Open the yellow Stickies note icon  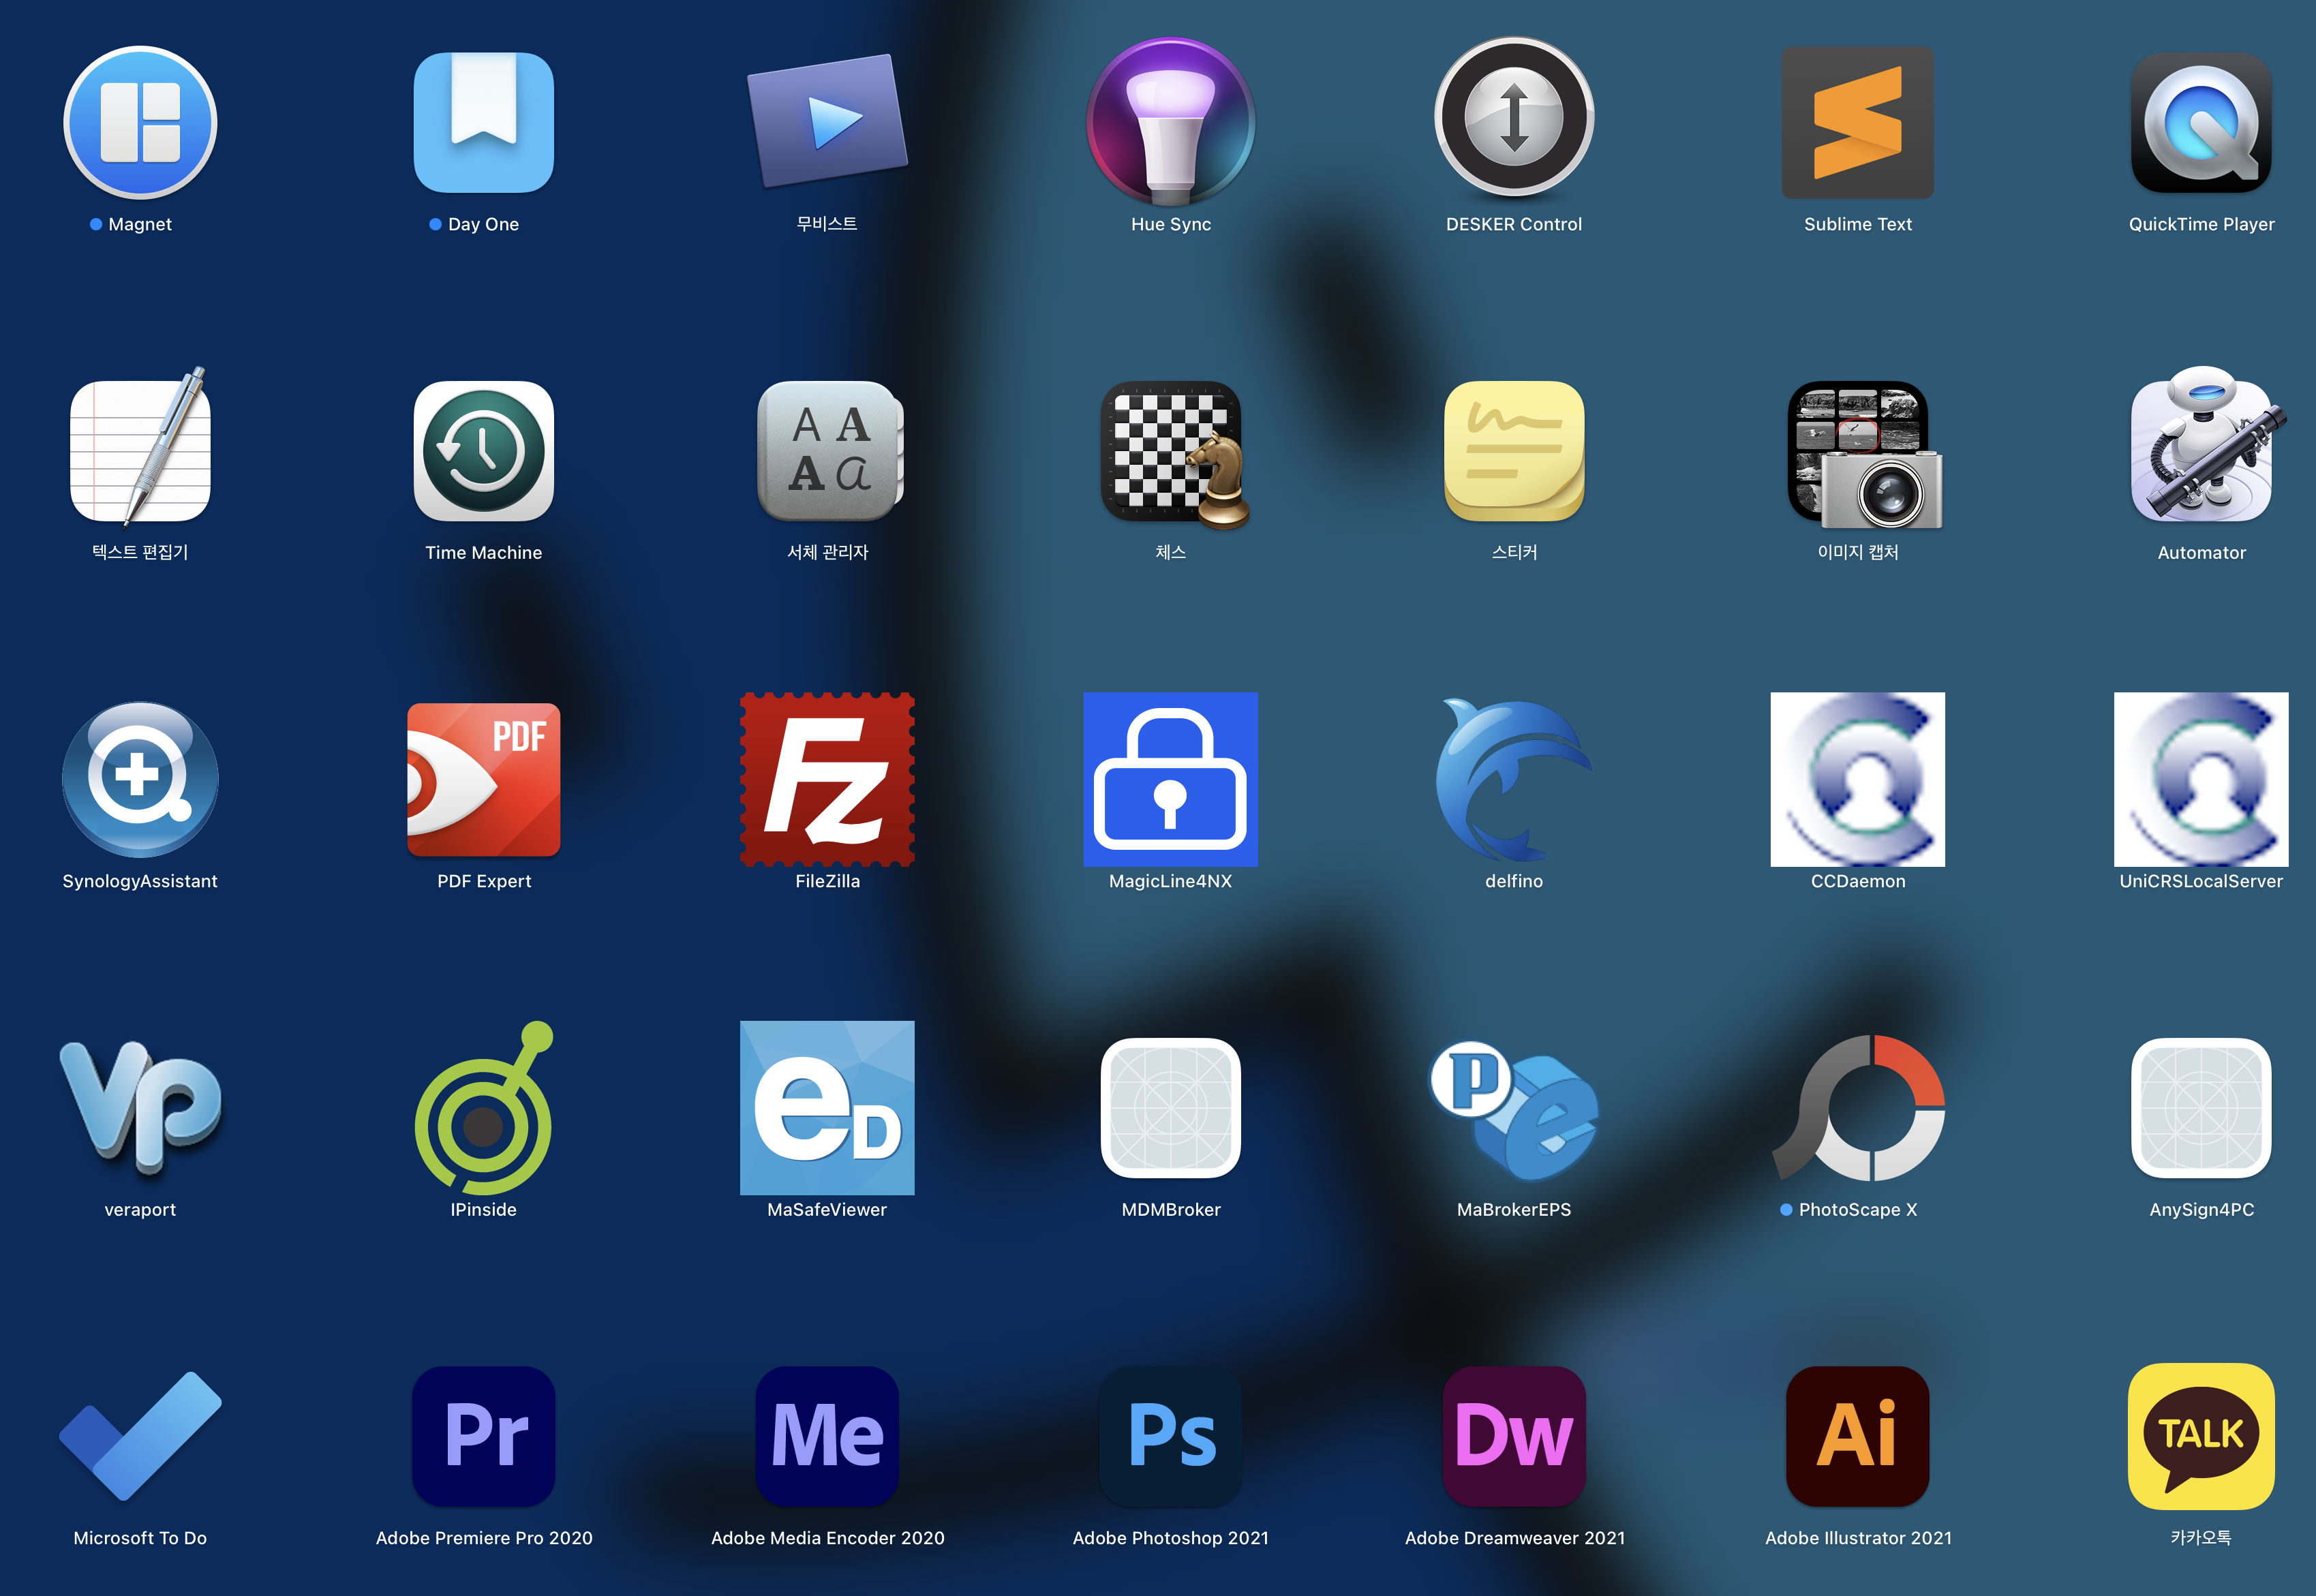[1514, 451]
